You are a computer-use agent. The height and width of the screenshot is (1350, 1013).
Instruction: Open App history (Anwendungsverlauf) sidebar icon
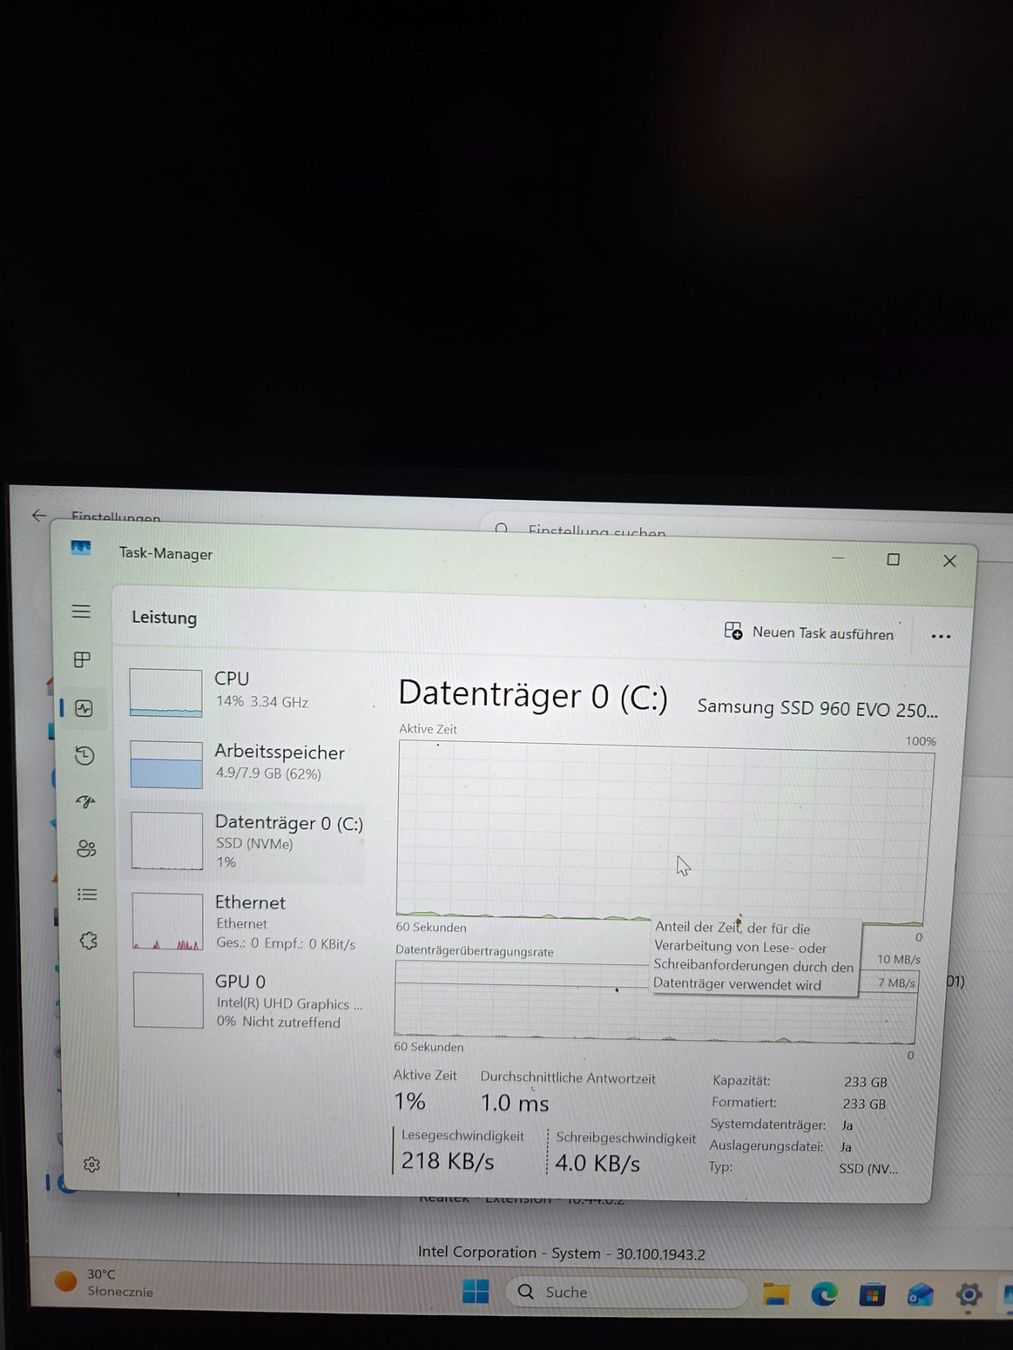click(85, 755)
